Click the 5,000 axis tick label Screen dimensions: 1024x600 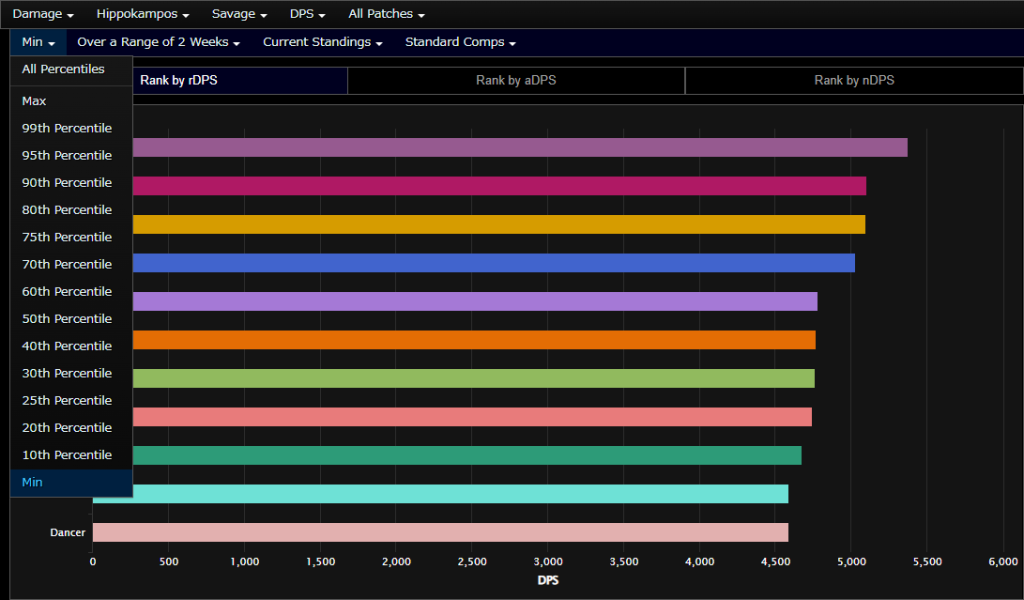point(851,562)
